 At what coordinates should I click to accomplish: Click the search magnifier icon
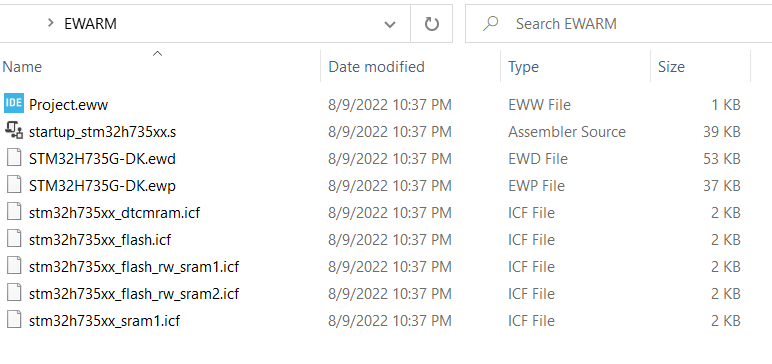point(490,24)
